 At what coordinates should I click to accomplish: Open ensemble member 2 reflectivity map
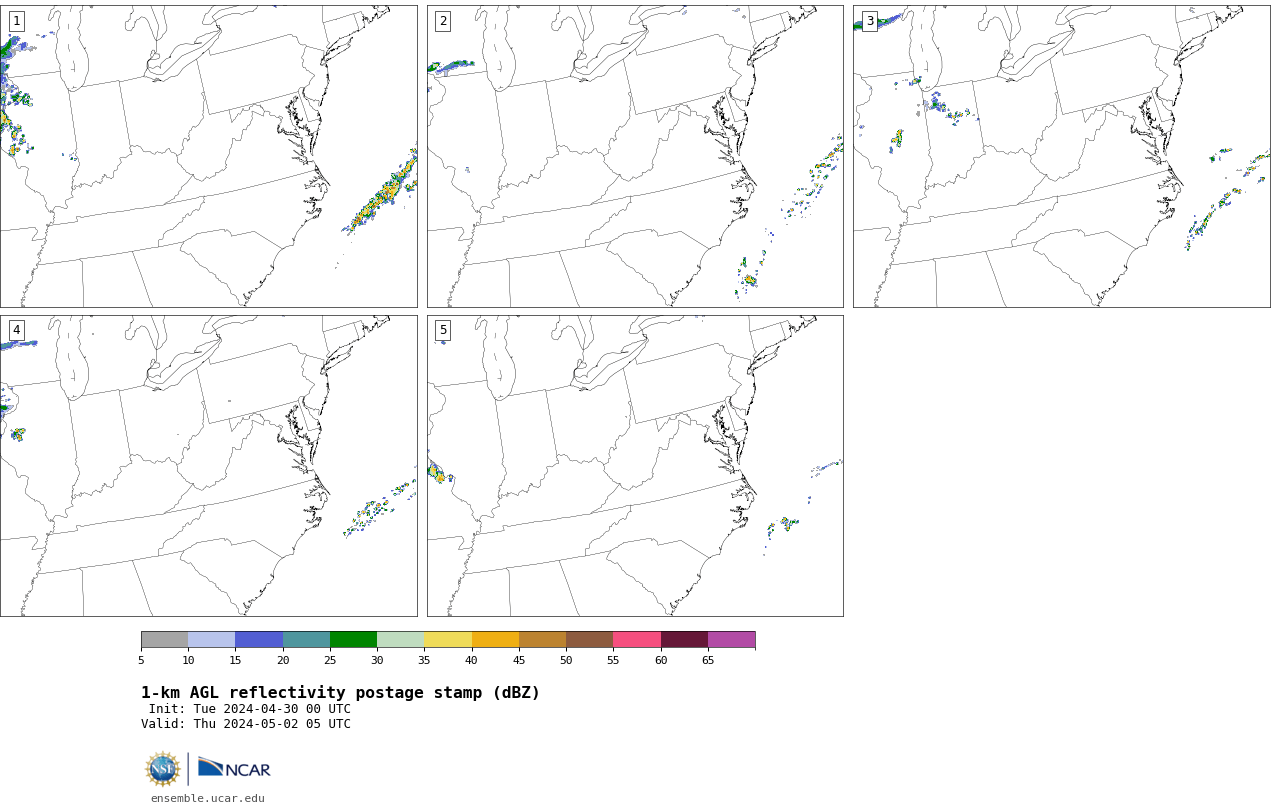(x=635, y=156)
